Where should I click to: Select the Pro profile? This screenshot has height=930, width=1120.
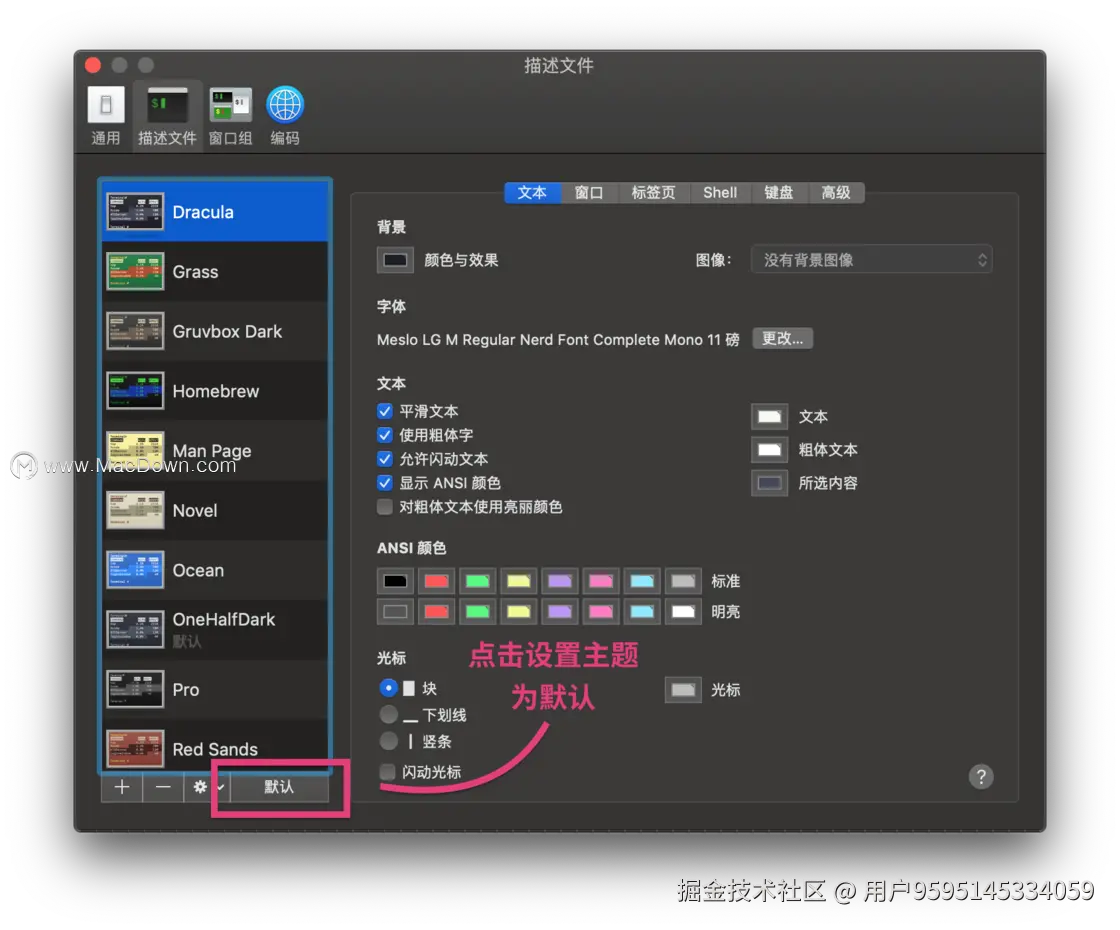[215, 689]
